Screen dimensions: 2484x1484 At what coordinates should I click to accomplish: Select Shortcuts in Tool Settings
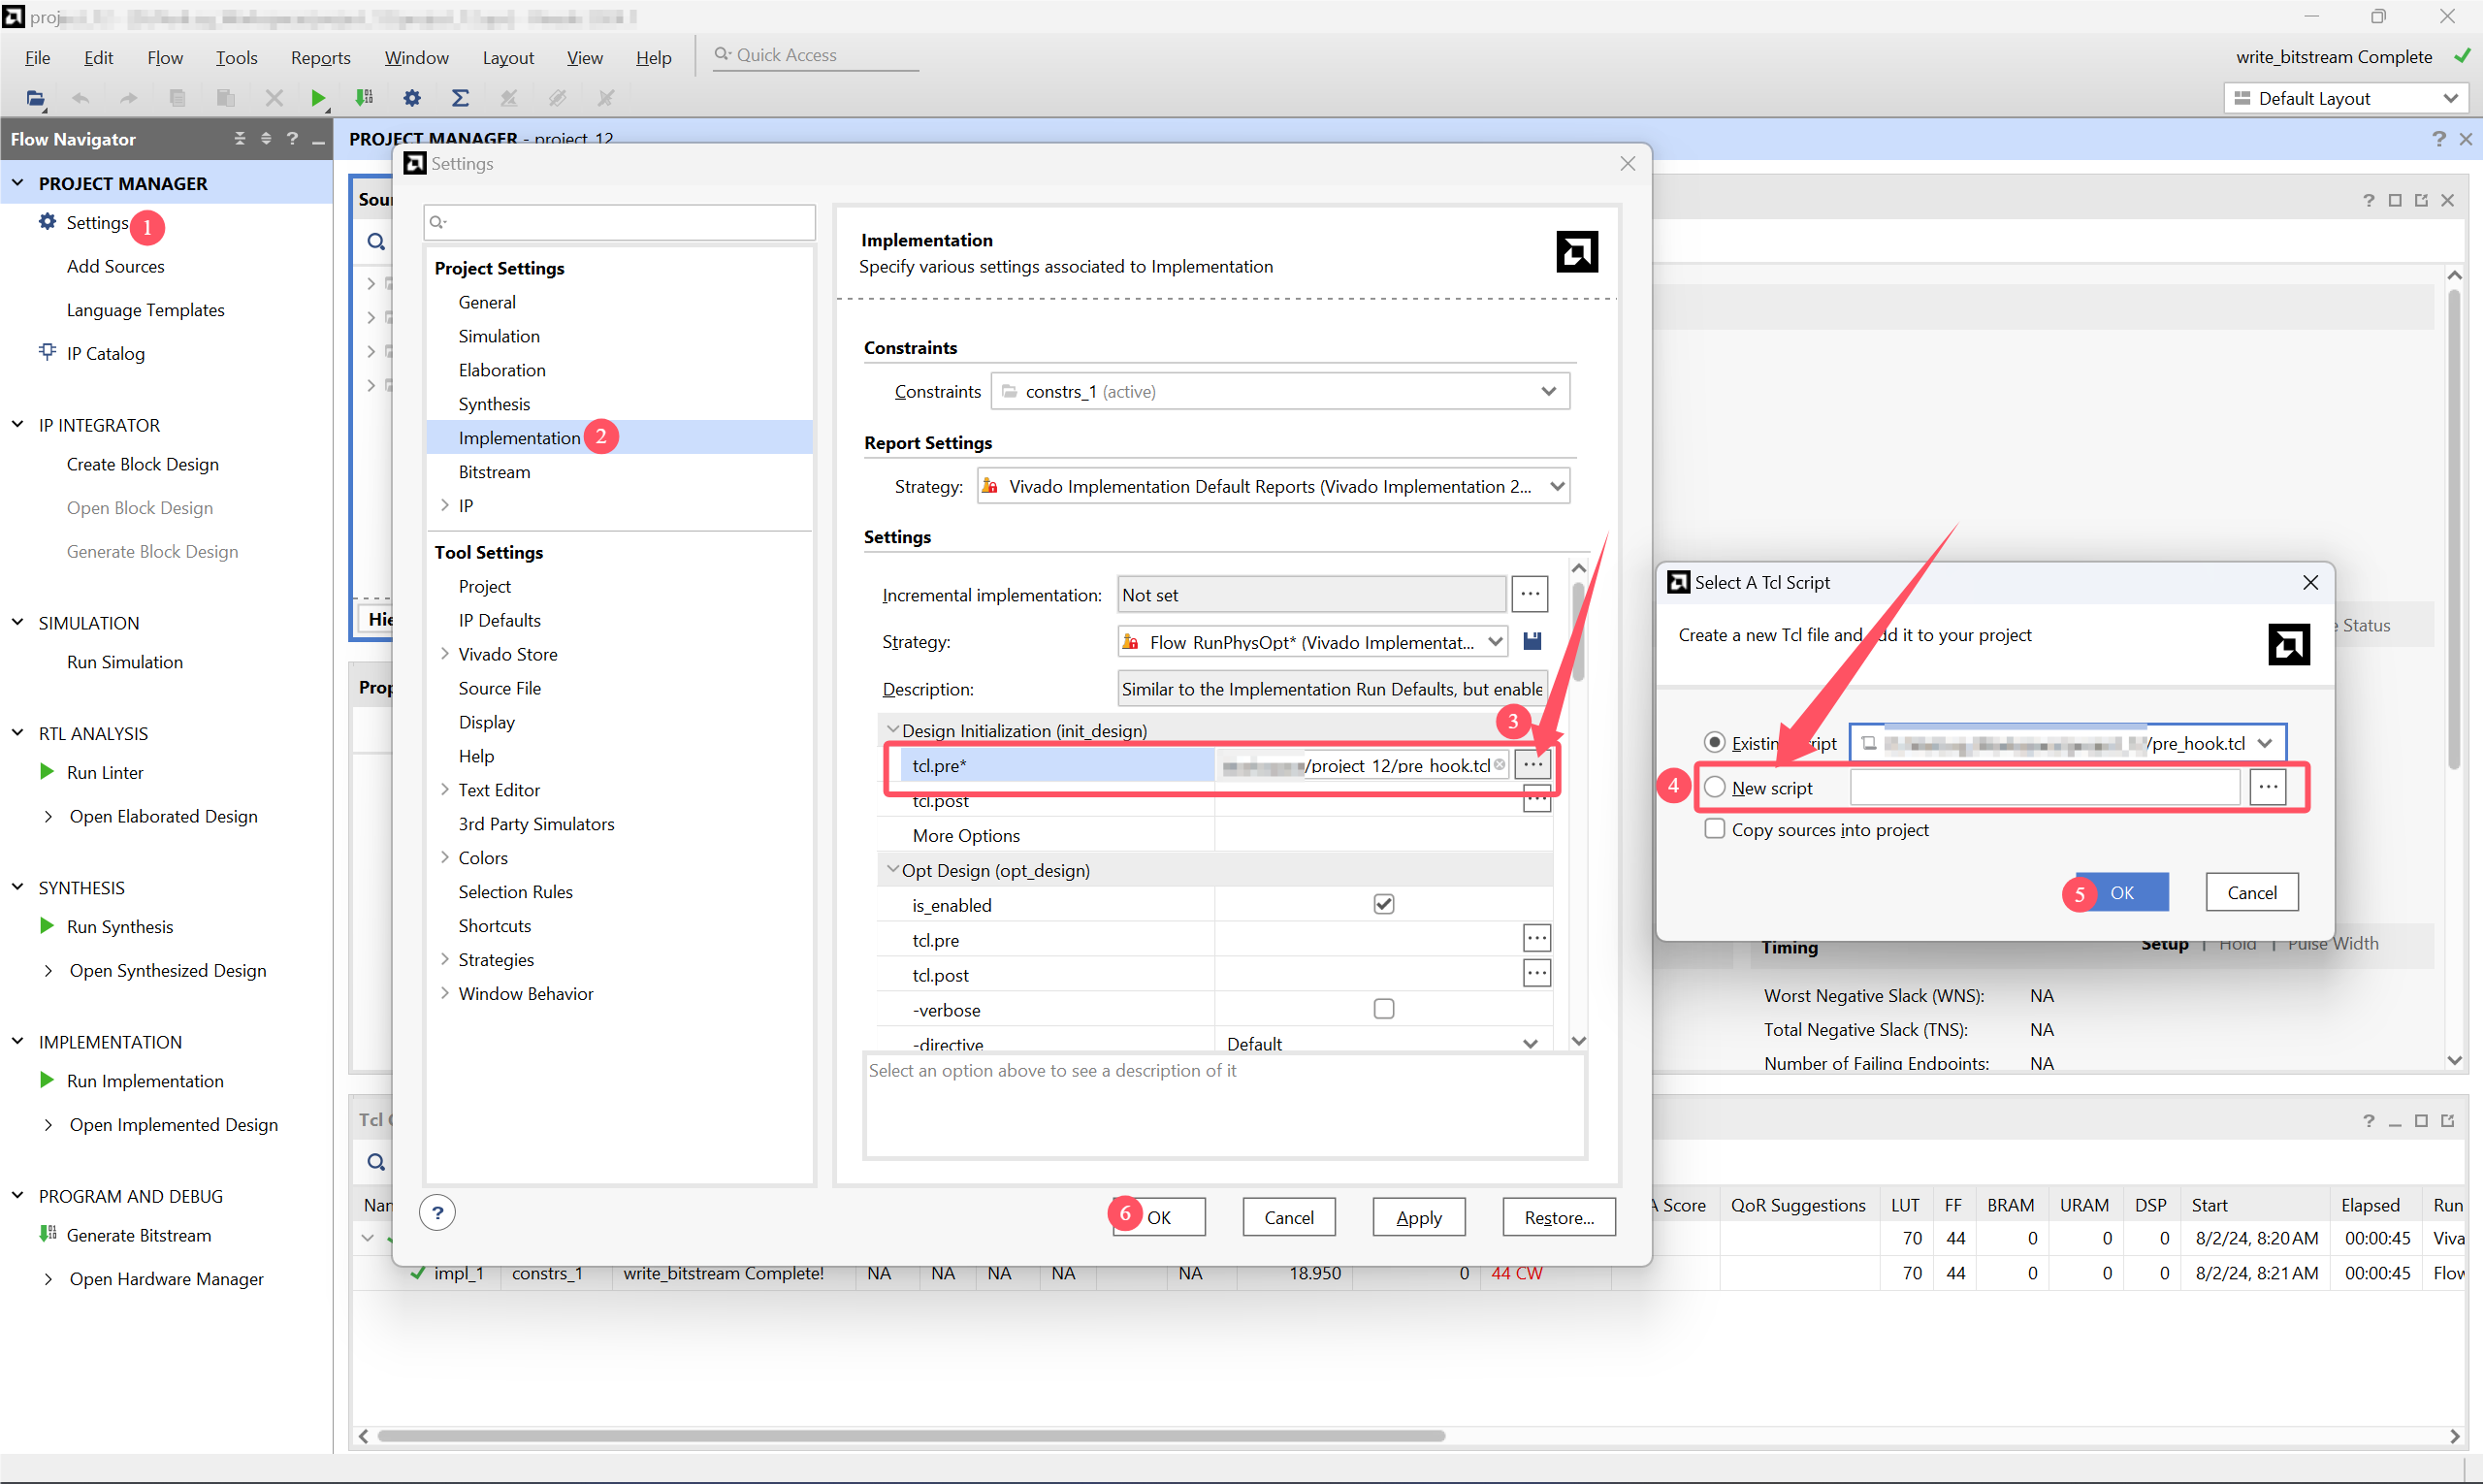[x=494, y=926]
